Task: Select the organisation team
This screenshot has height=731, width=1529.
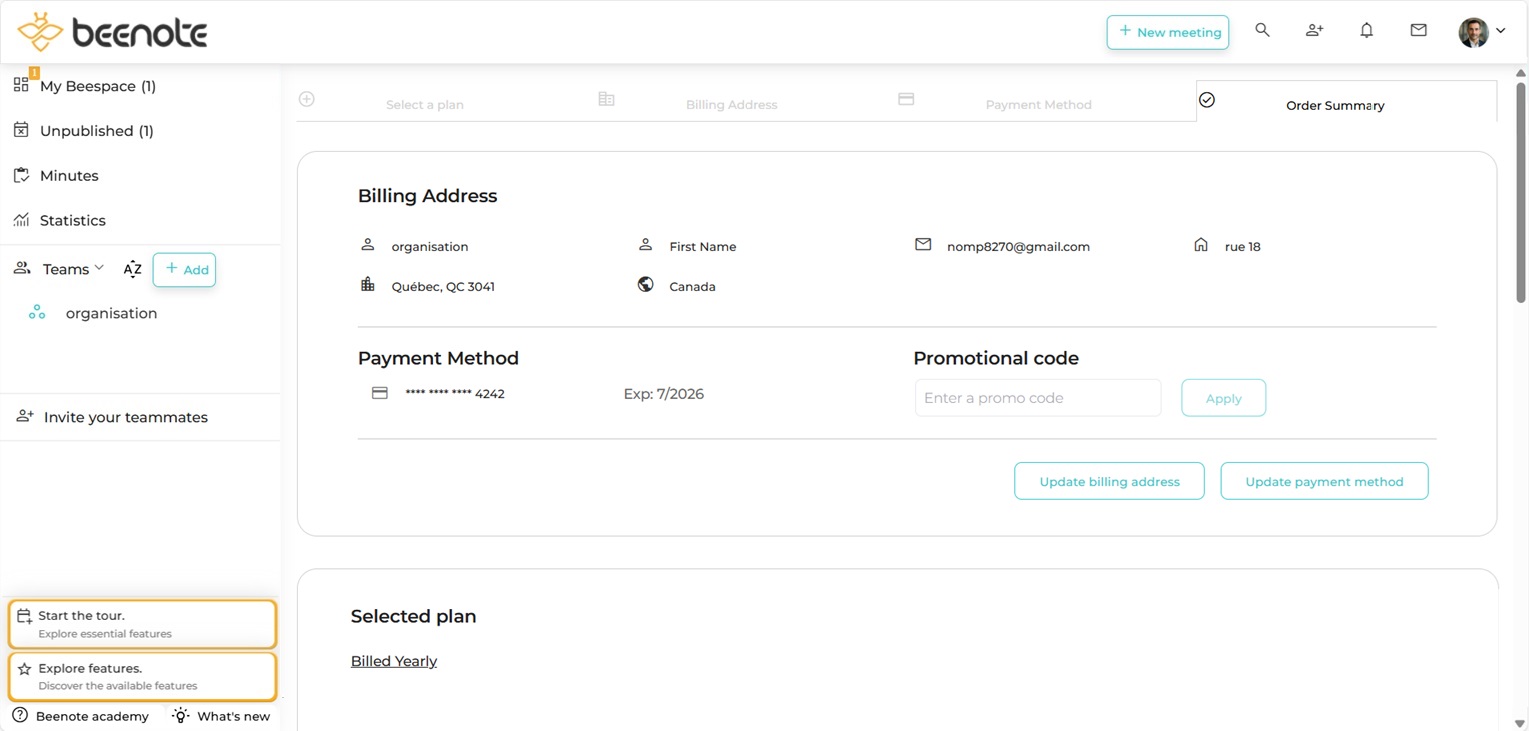Action: [x=111, y=313]
